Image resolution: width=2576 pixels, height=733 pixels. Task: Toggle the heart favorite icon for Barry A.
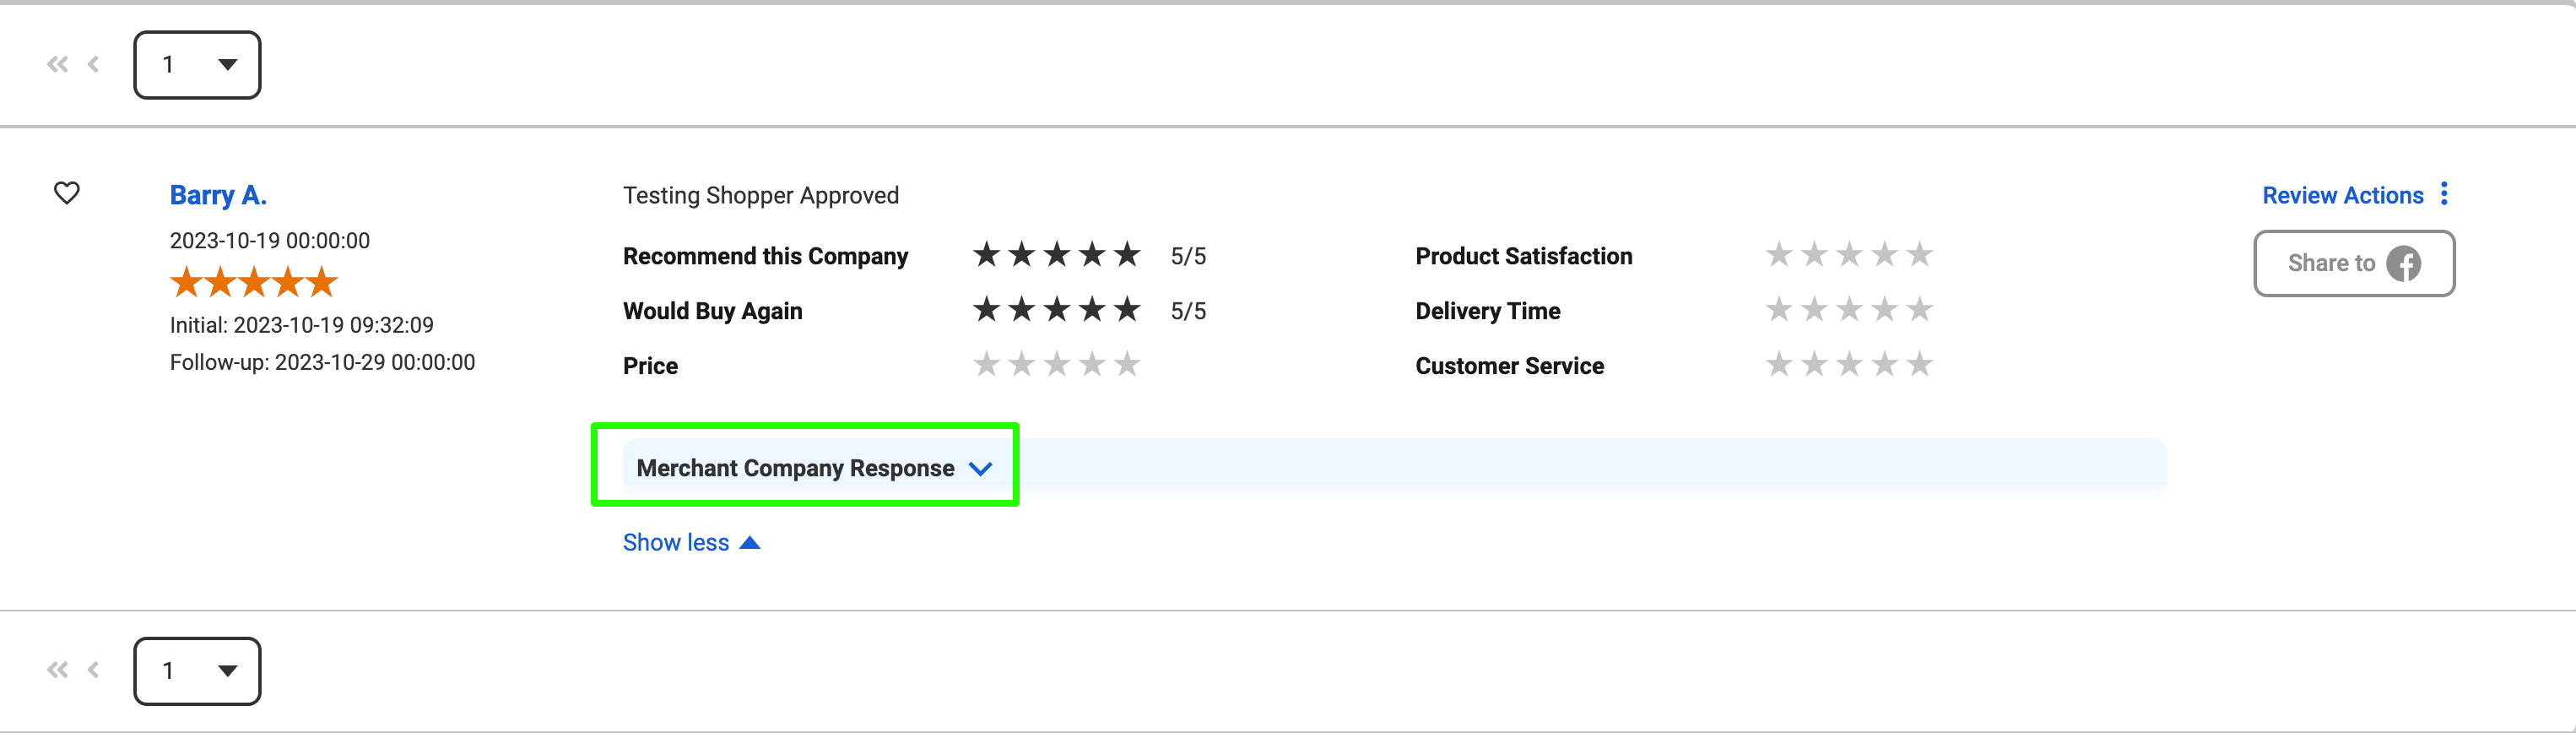67,193
